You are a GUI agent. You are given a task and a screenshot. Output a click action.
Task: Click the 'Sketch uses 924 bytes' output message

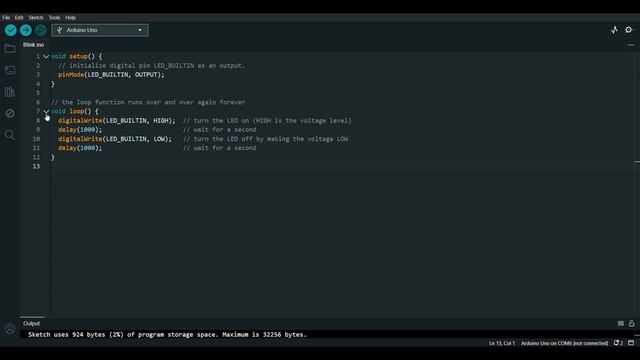point(167,334)
